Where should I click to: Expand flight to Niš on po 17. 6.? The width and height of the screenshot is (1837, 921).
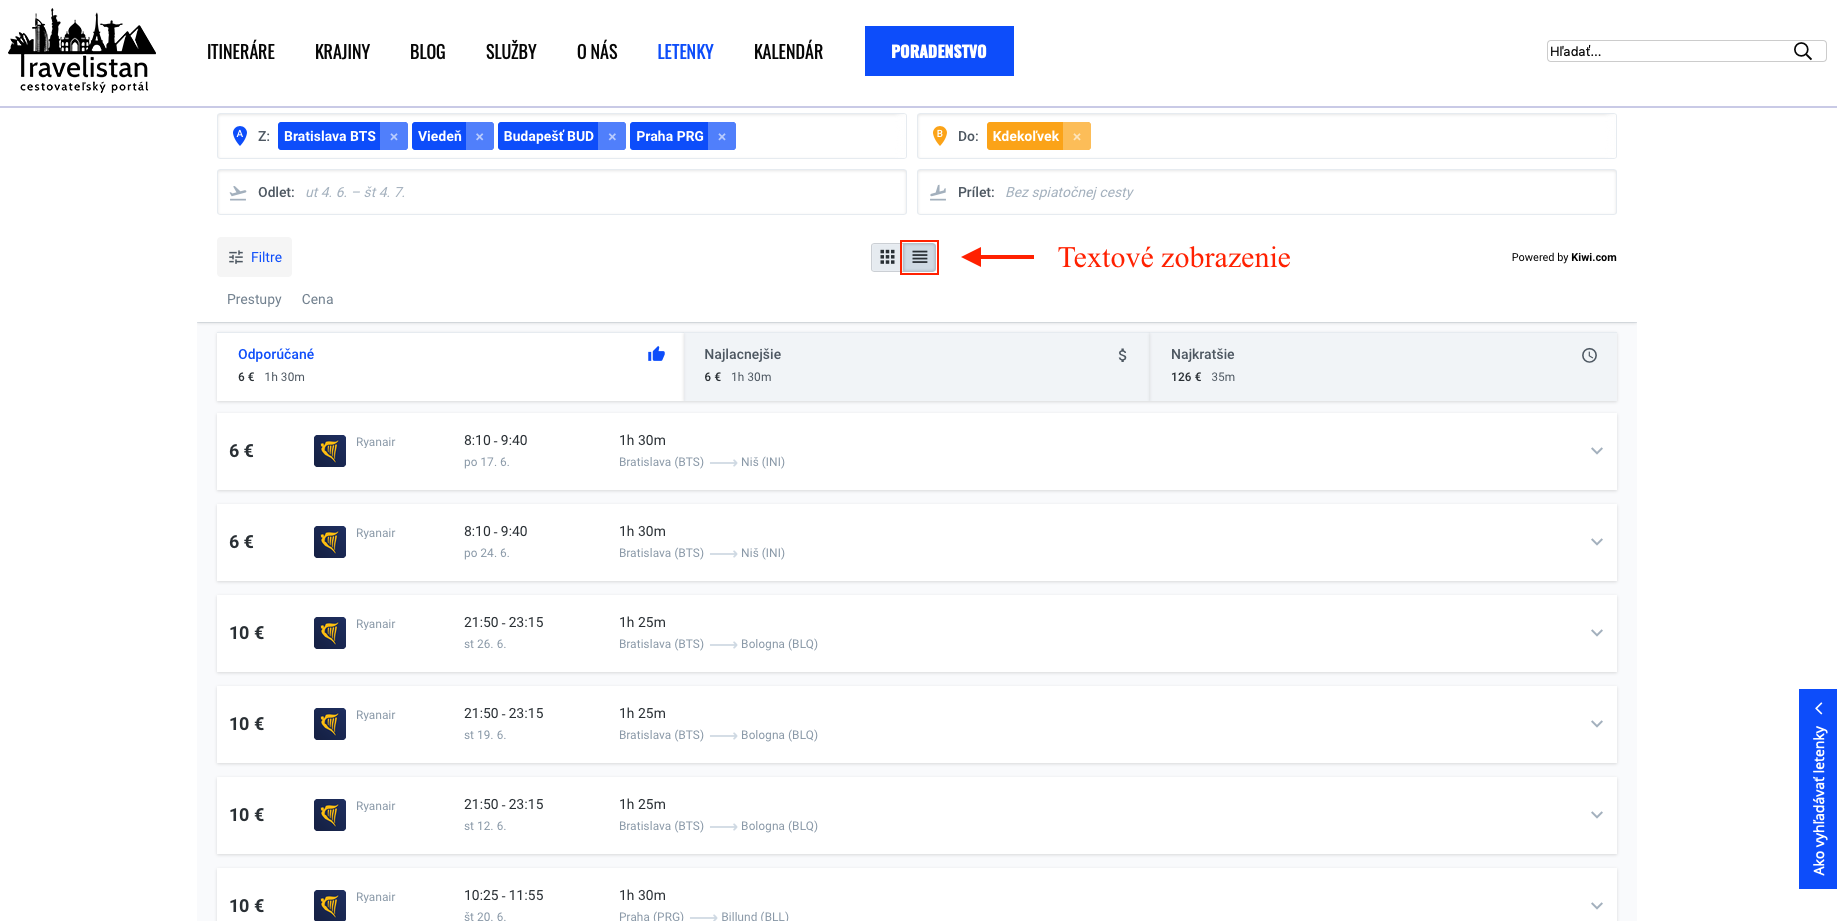tap(1597, 451)
